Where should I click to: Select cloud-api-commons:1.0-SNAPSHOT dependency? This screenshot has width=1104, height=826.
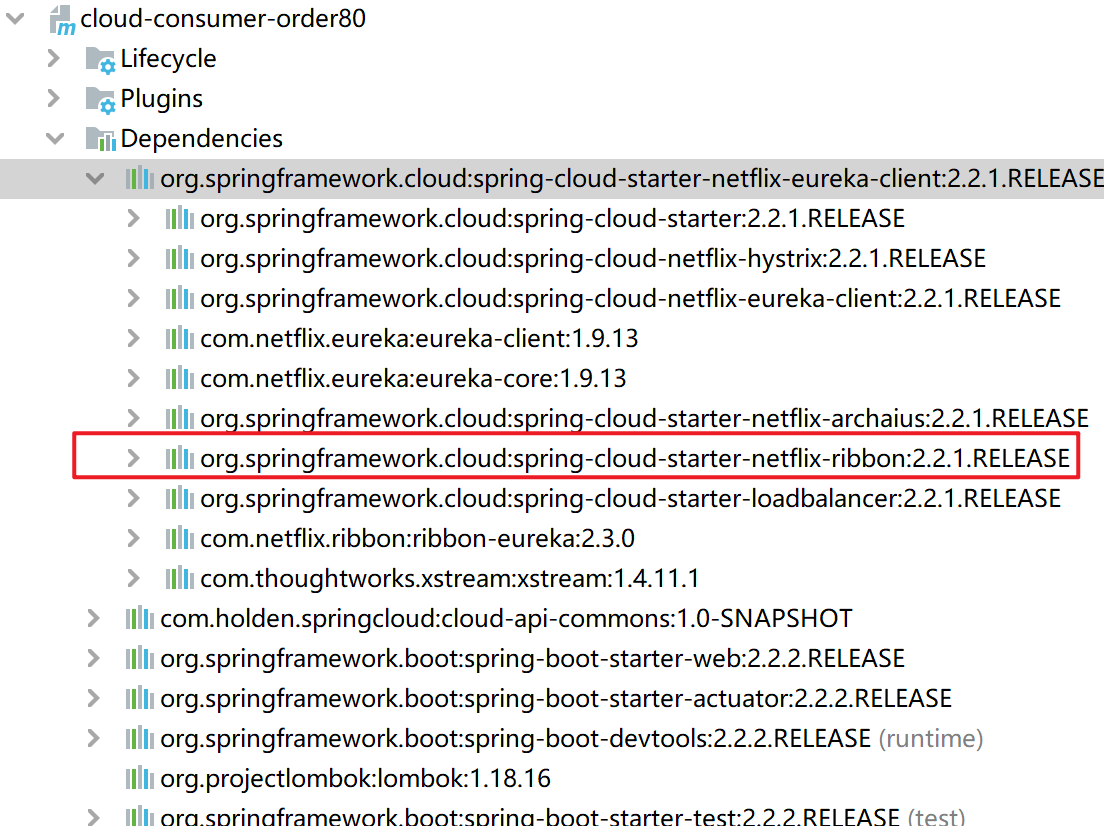506,619
